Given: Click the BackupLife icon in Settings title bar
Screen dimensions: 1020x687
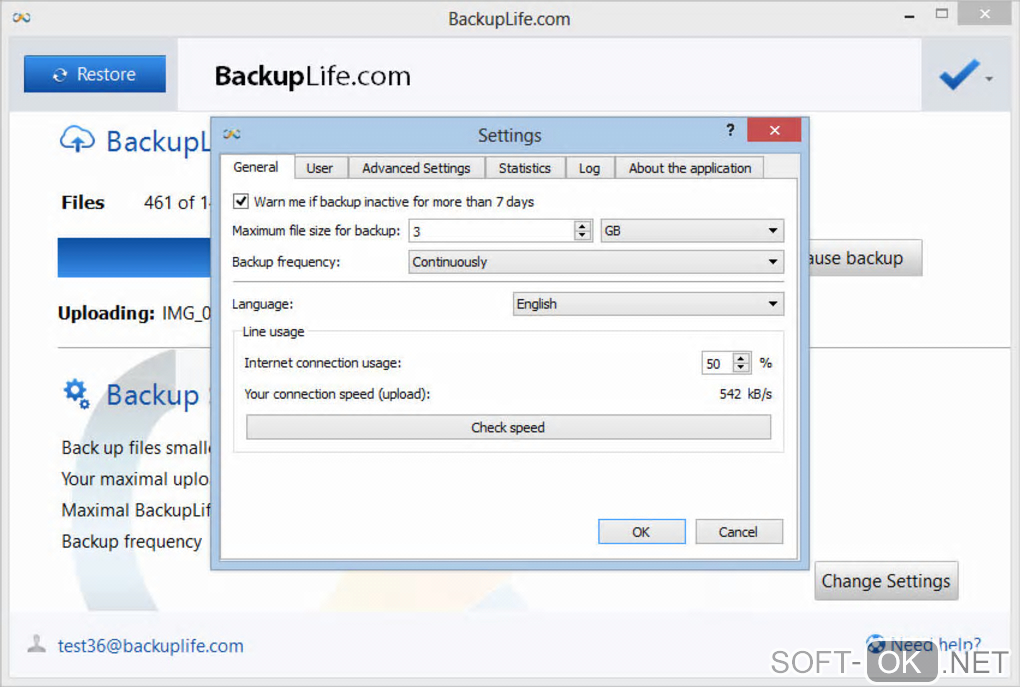Looking at the screenshot, I should [232, 134].
